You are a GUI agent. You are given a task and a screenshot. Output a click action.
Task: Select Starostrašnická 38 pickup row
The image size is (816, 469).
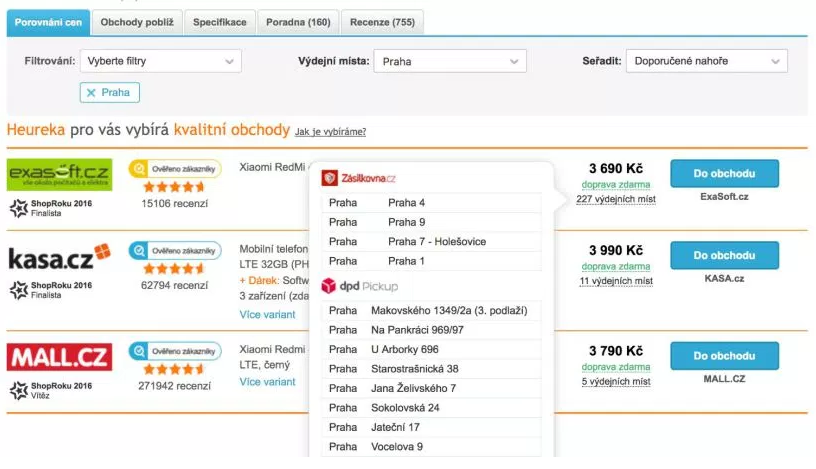coord(431,369)
